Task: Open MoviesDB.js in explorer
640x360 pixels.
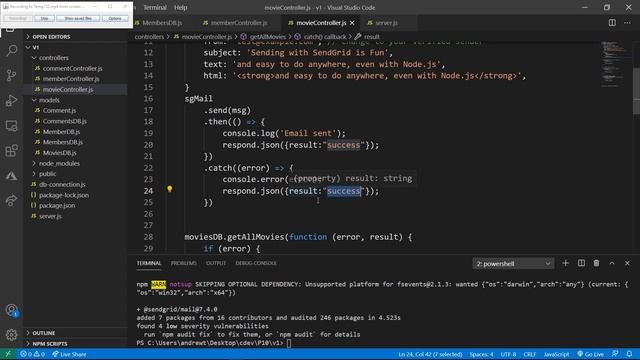Action: click(60, 153)
